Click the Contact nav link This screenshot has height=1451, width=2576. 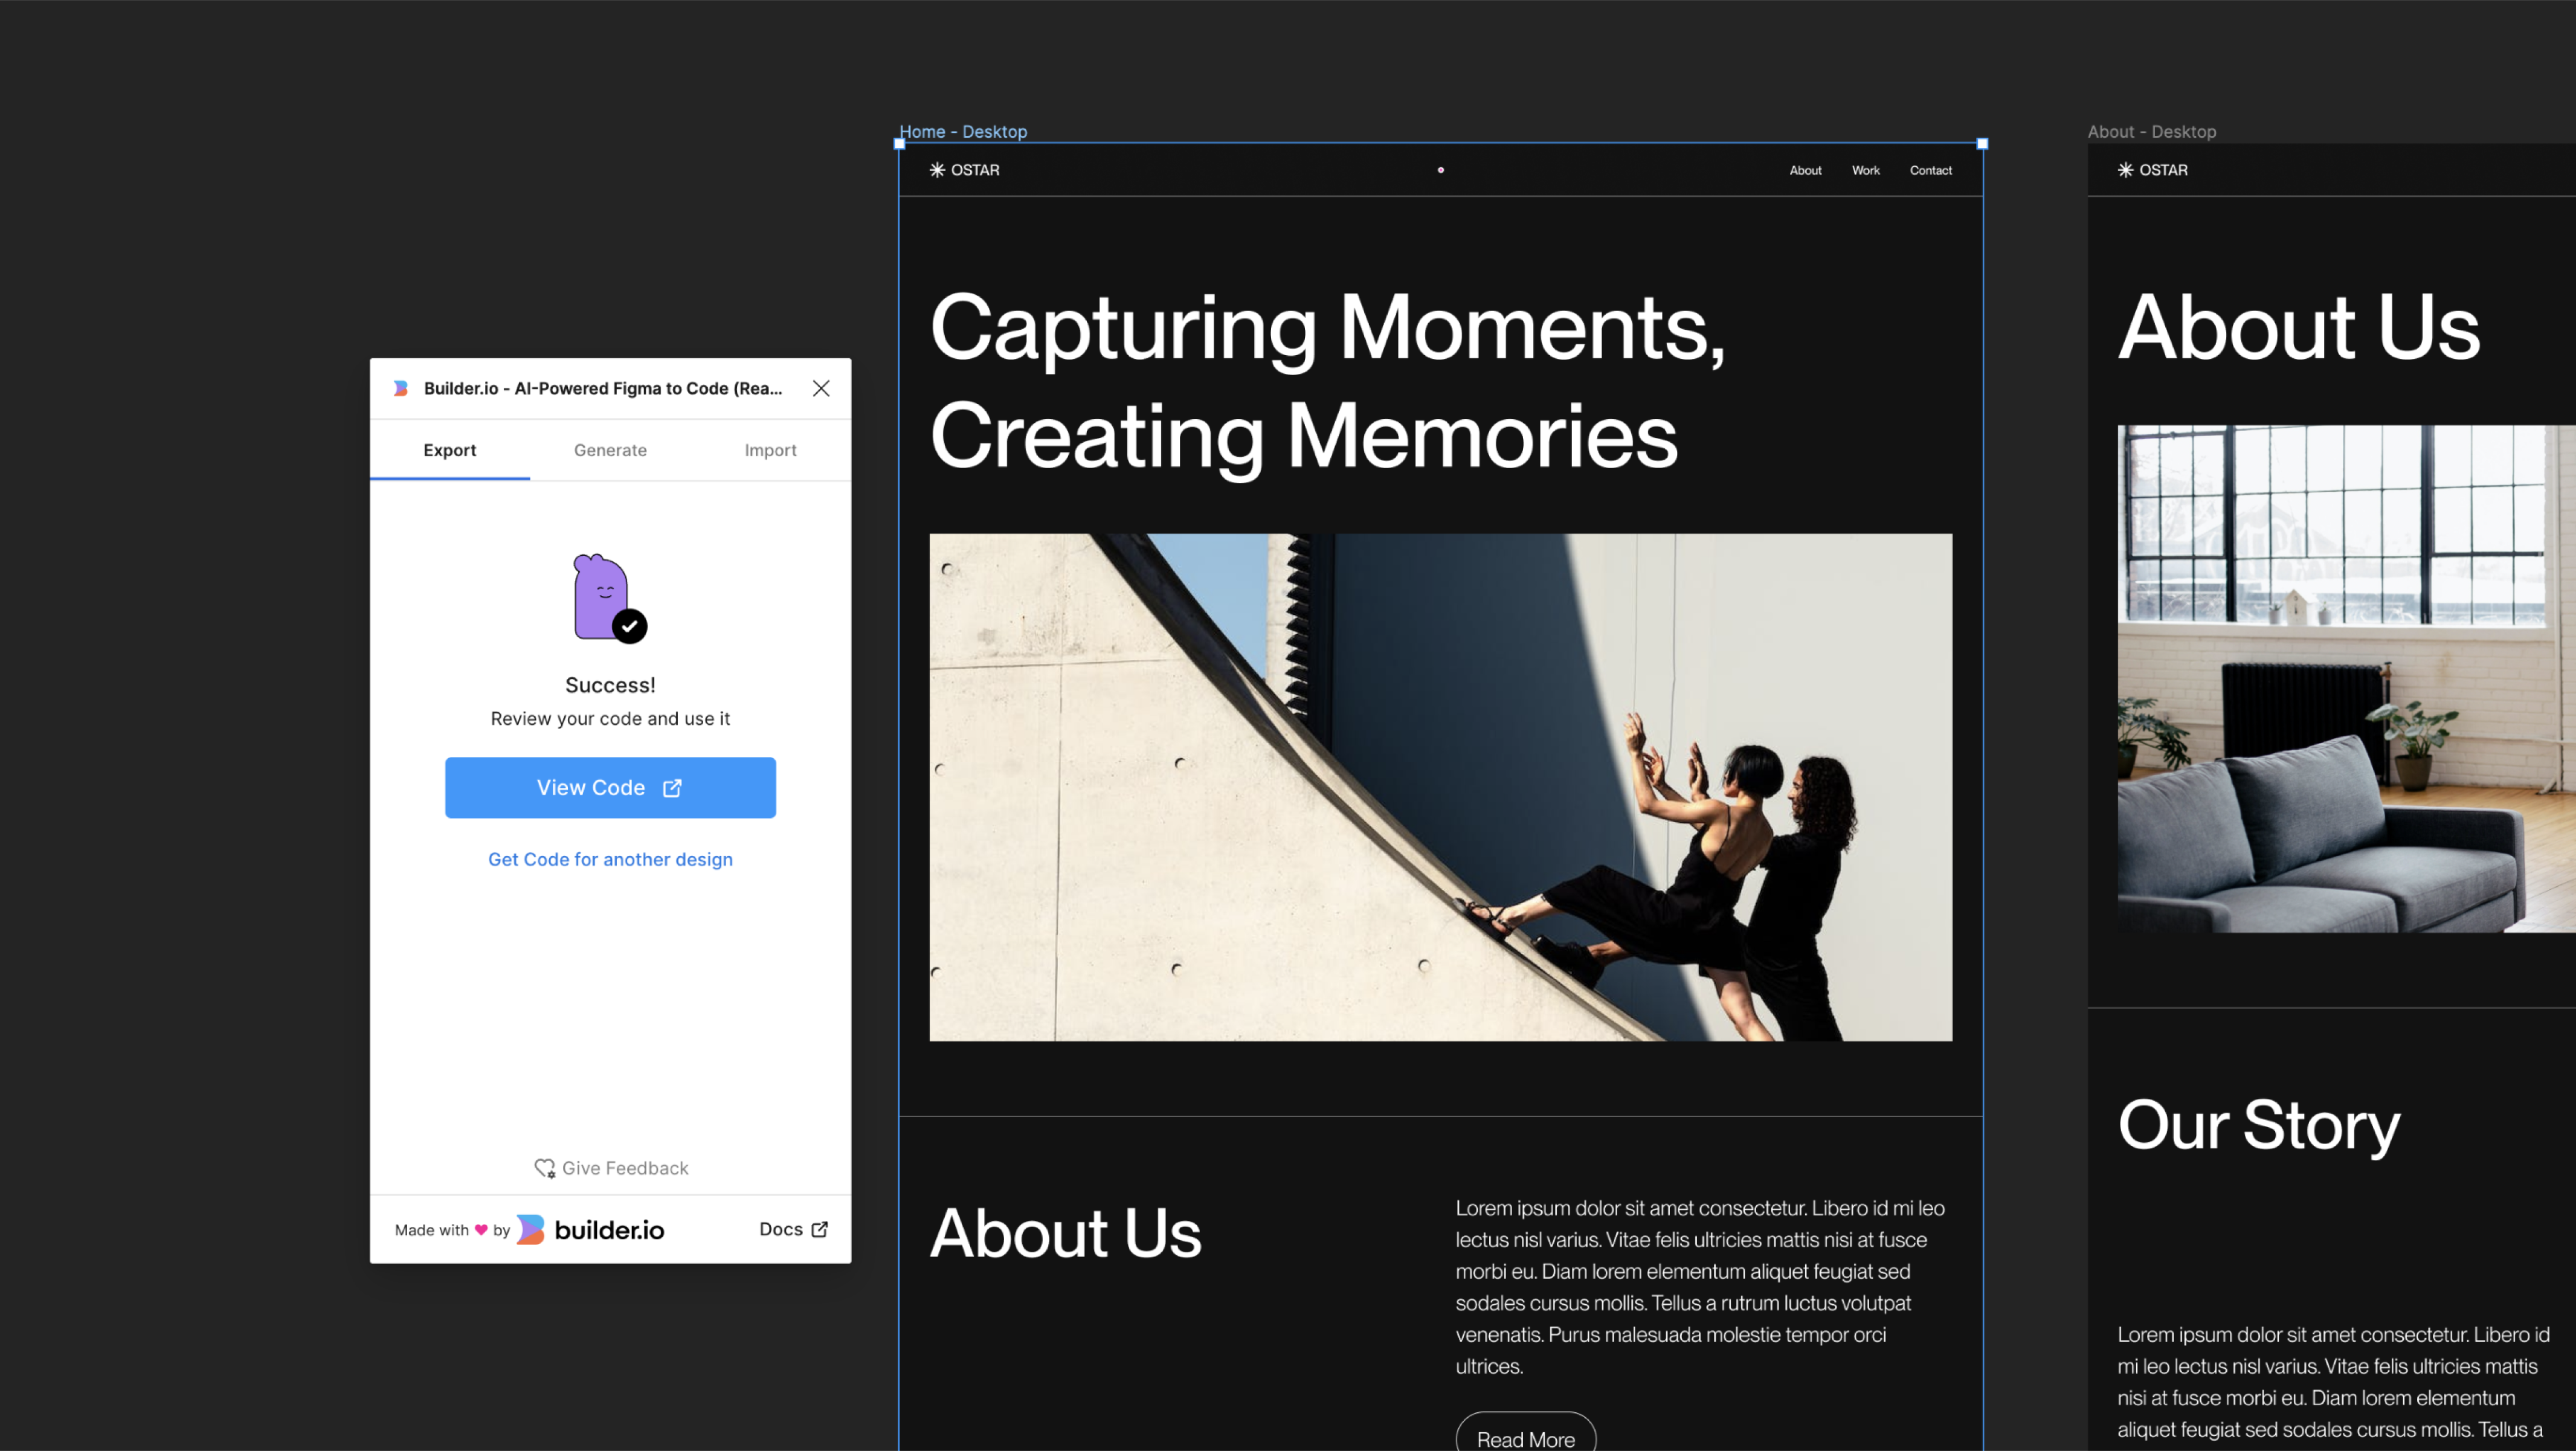1930,170
